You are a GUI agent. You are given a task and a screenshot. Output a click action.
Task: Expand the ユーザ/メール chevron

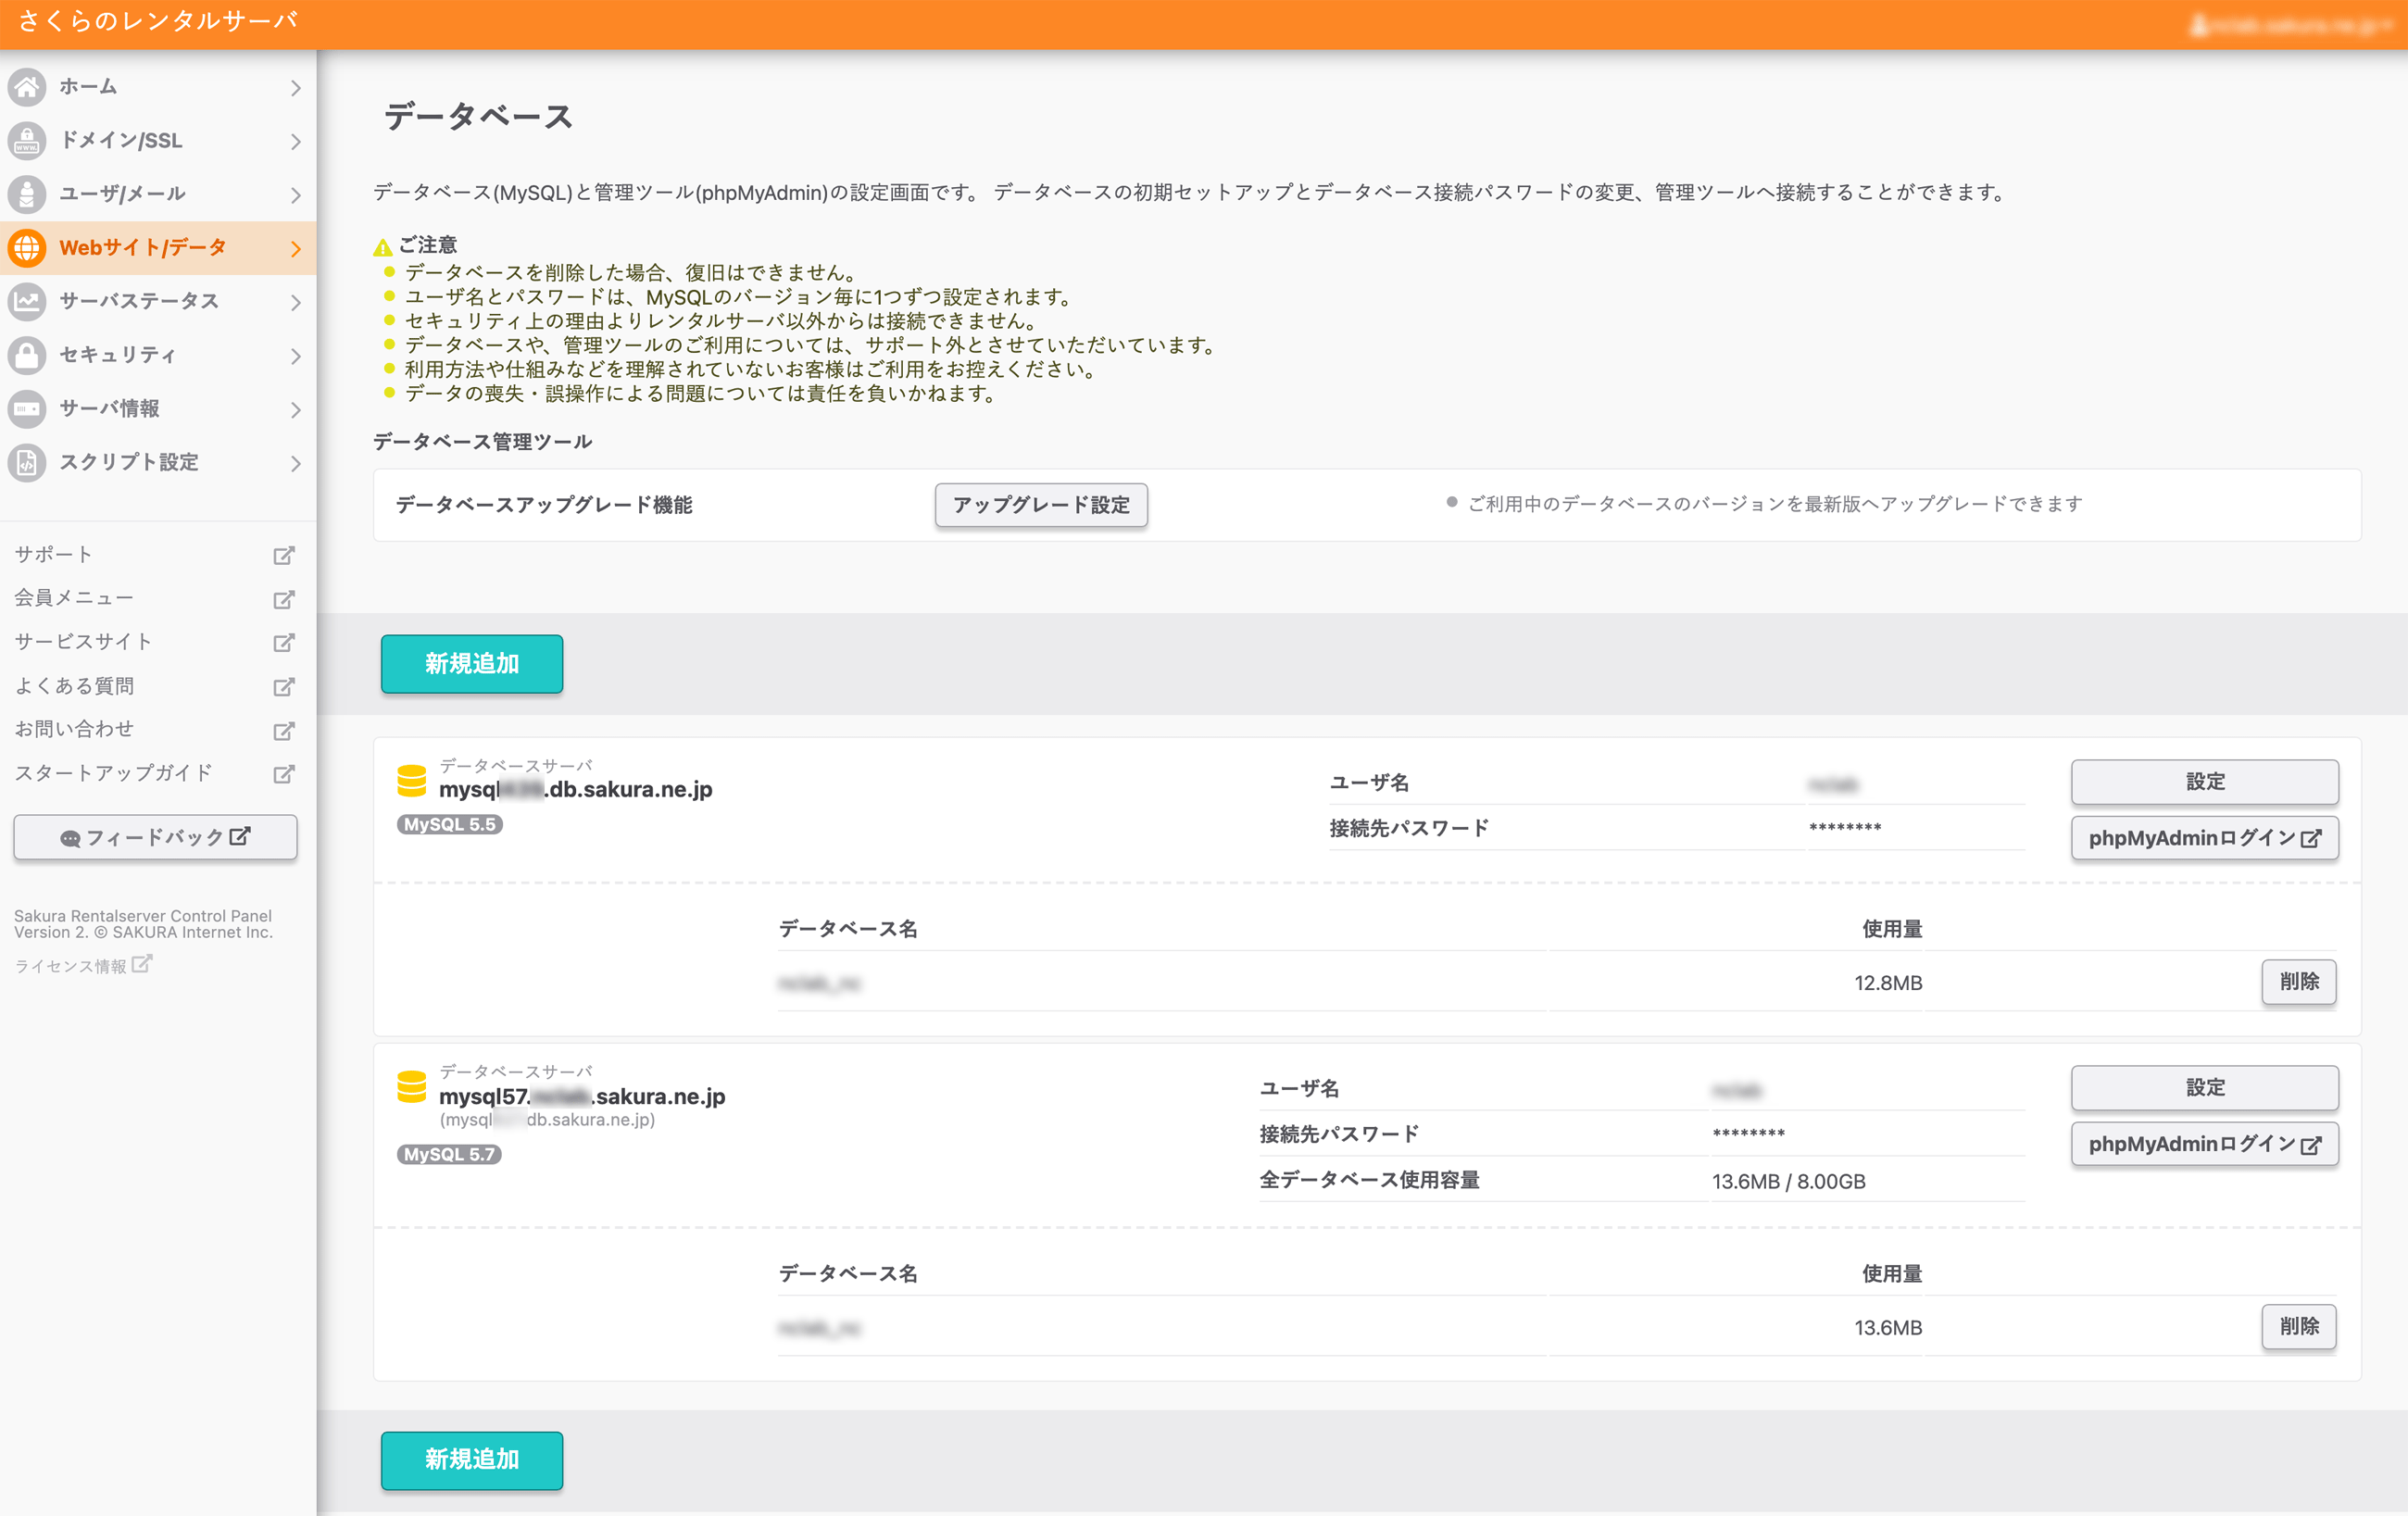point(295,195)
